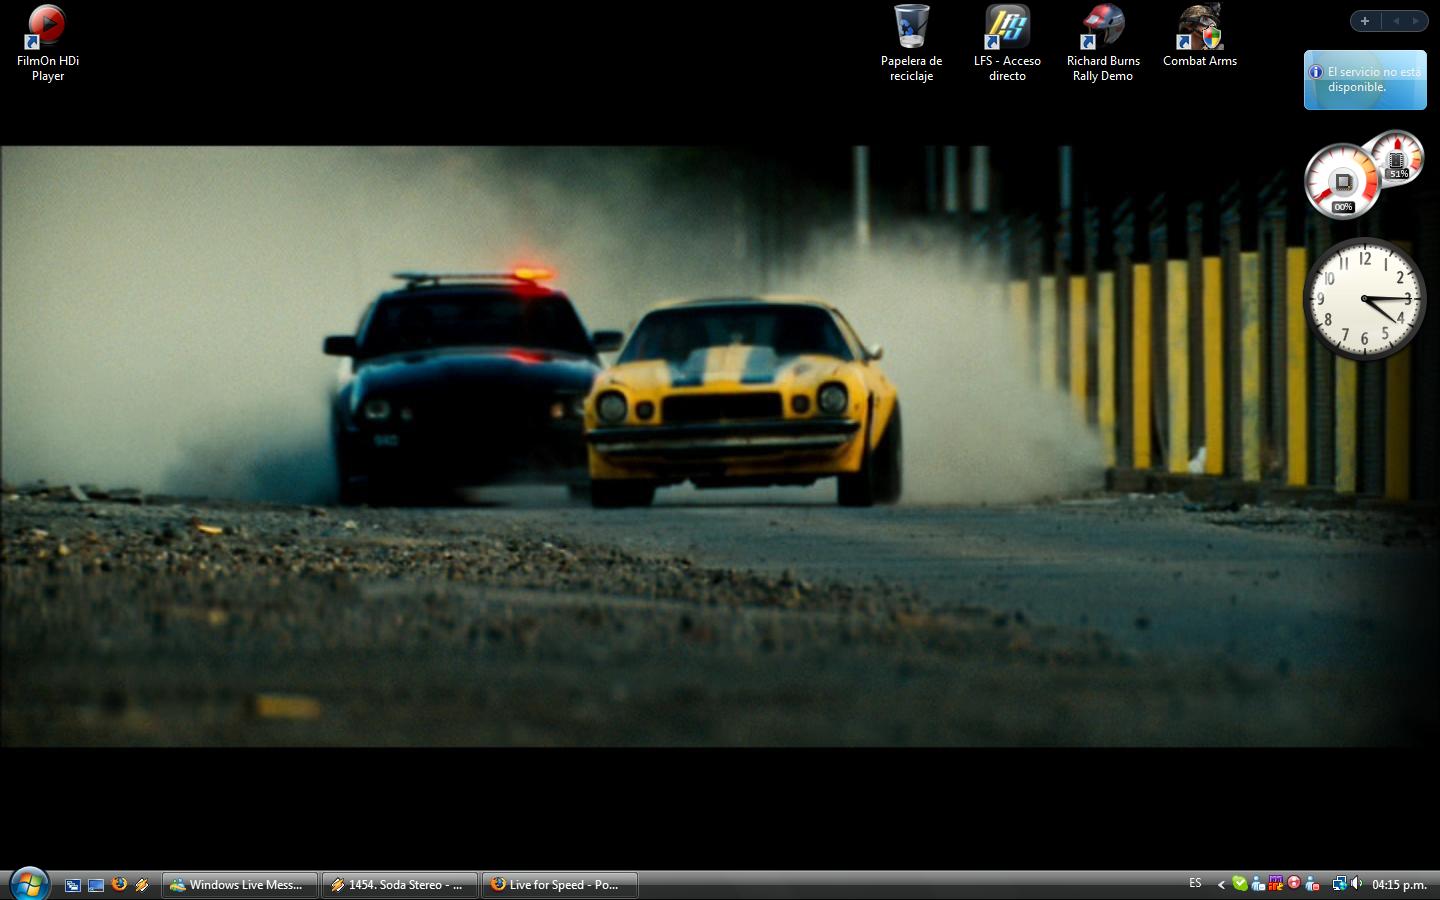Select the Richard Burns Rally Demo shortcut
Screen dimensions: 1440x900
coord(1103,43)
